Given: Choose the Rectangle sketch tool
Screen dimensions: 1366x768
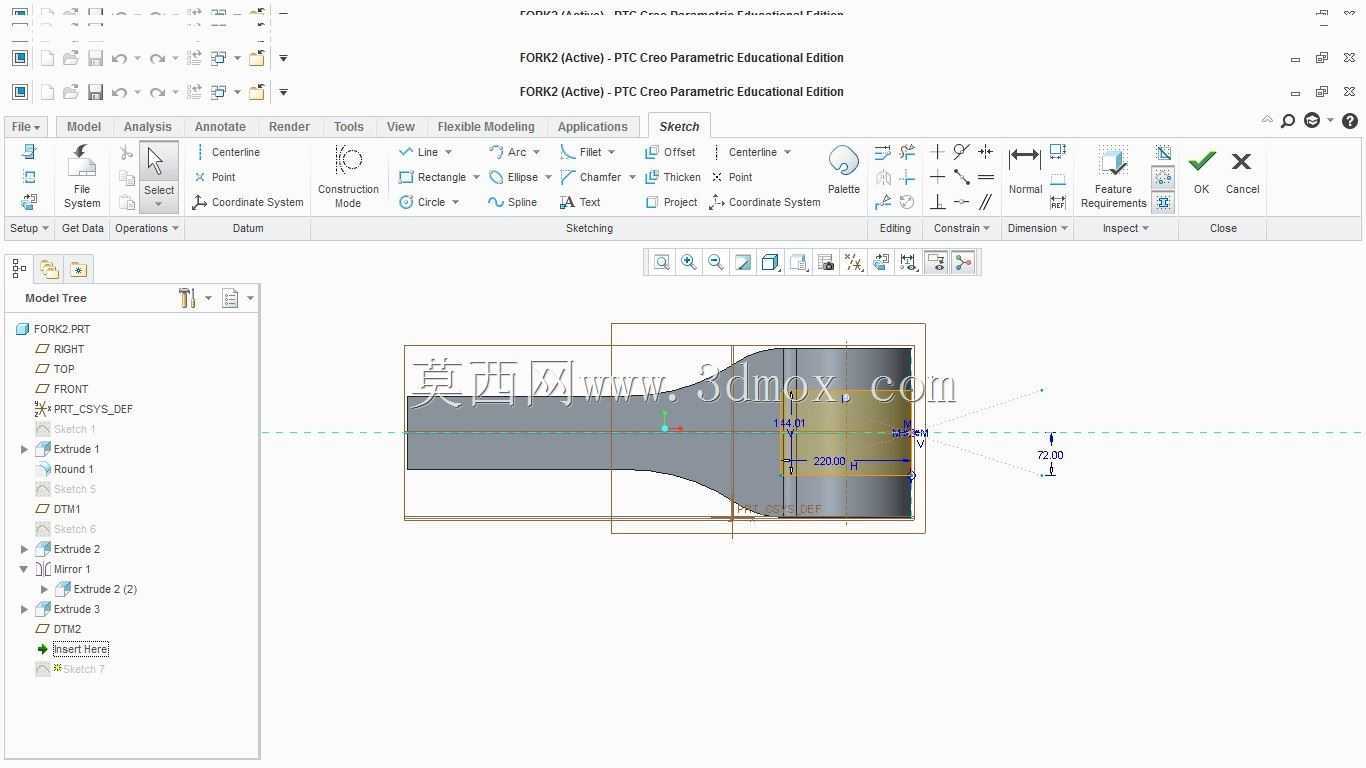Looking at the screenshot, I should [432, 177].
